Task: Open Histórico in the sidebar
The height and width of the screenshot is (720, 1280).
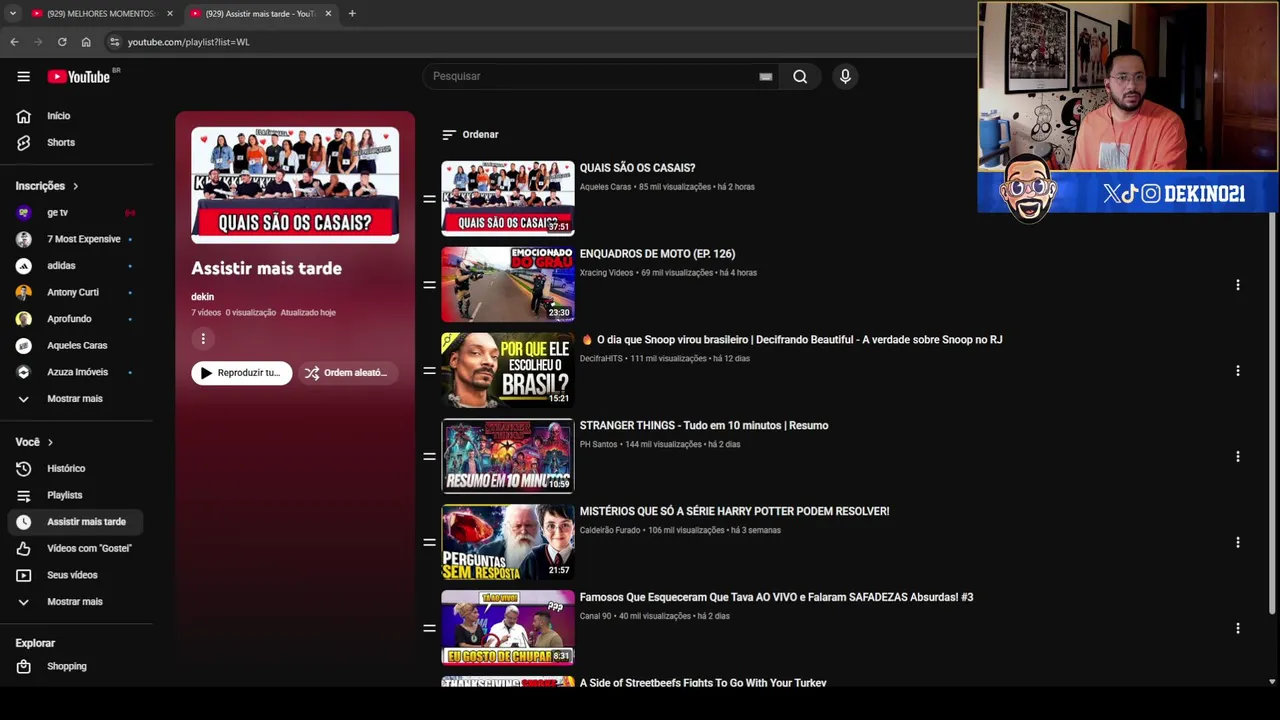Action: [76, 468]
